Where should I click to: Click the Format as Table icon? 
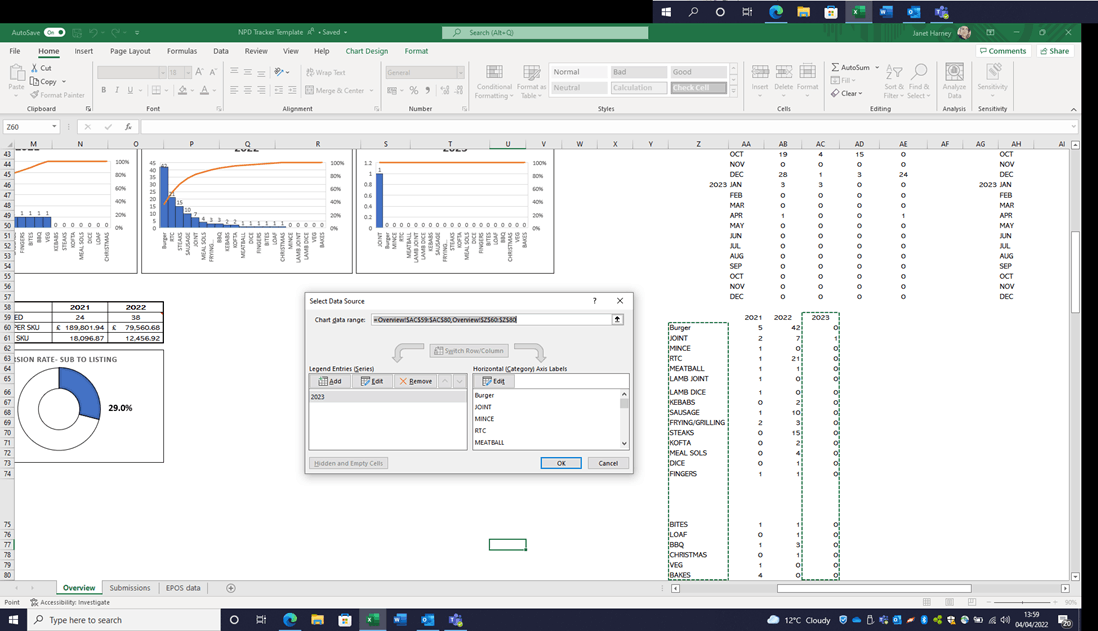[531, 73]
